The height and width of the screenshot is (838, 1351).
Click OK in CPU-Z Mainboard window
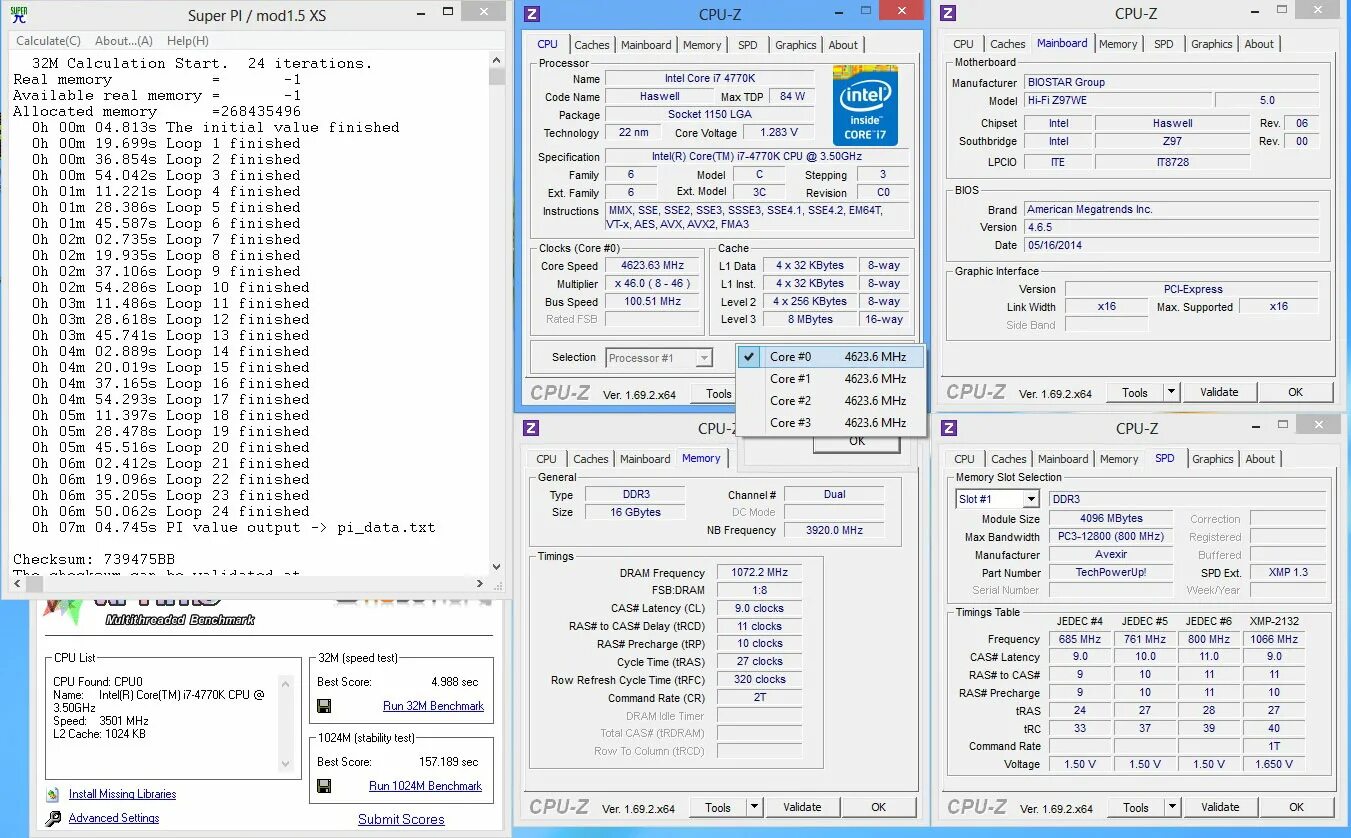[1296, 392]
